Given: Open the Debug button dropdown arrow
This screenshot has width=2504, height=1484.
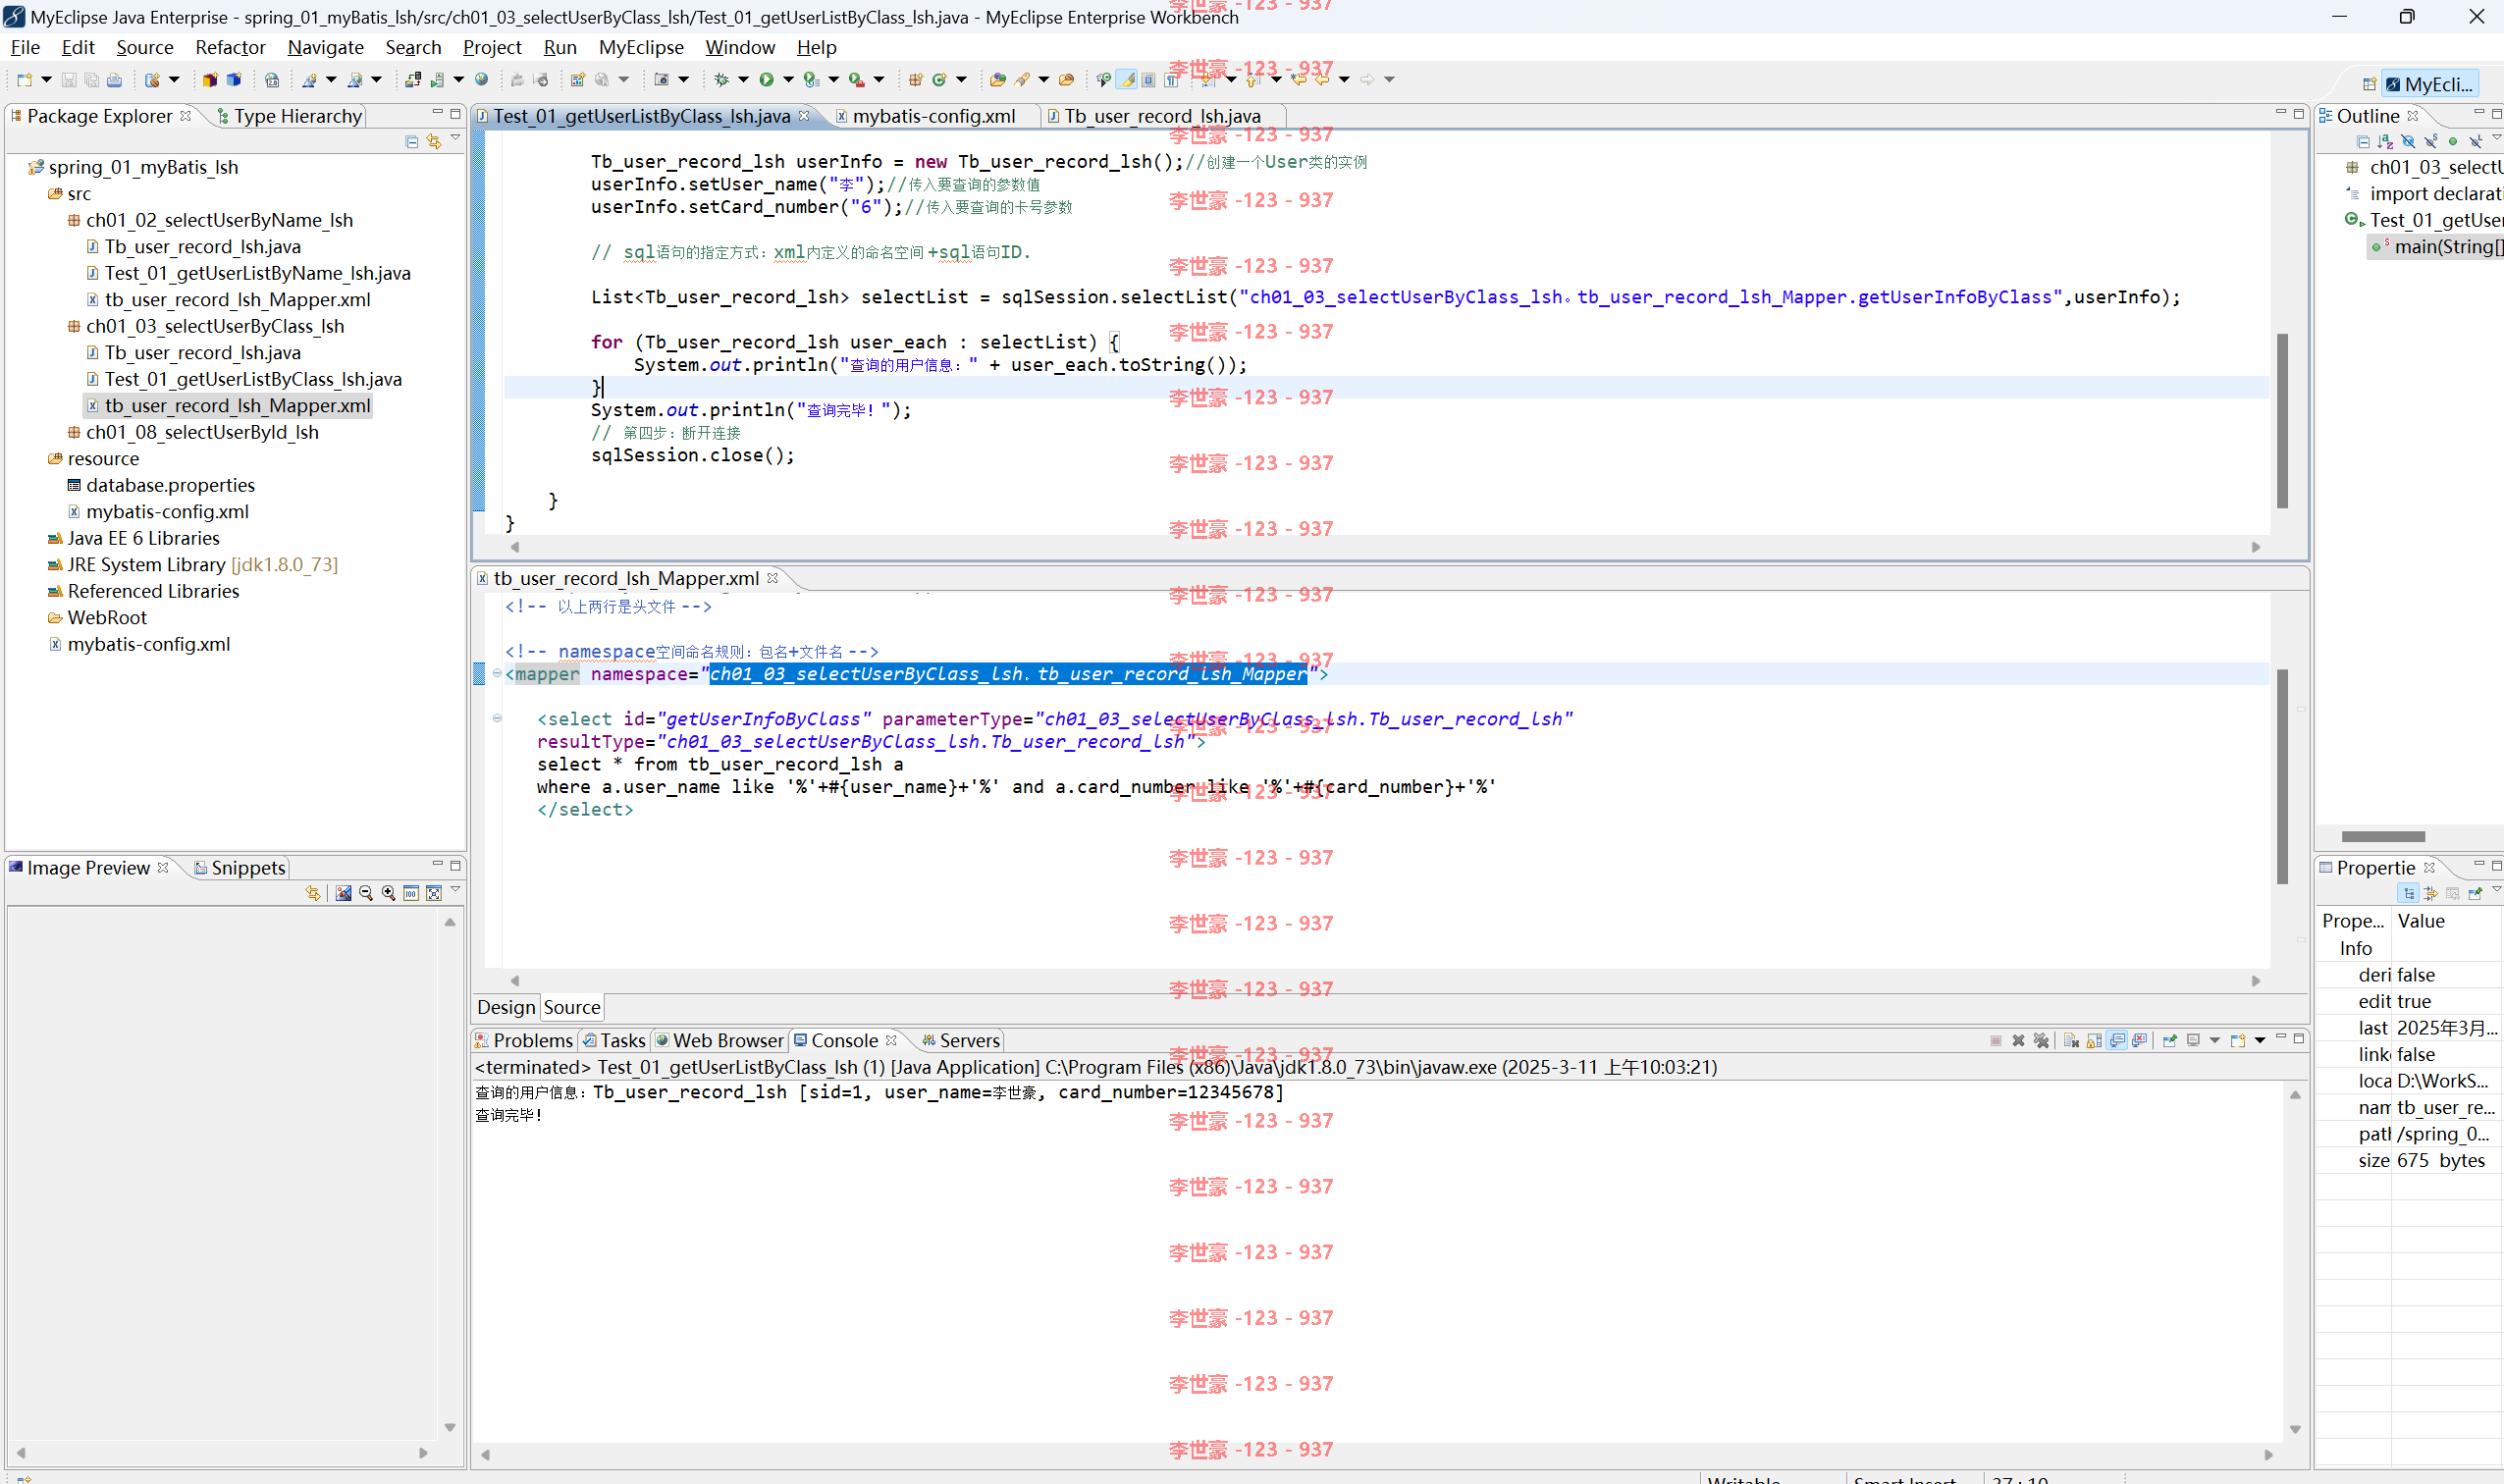Looking at the screenshot, I should point(743,80).
